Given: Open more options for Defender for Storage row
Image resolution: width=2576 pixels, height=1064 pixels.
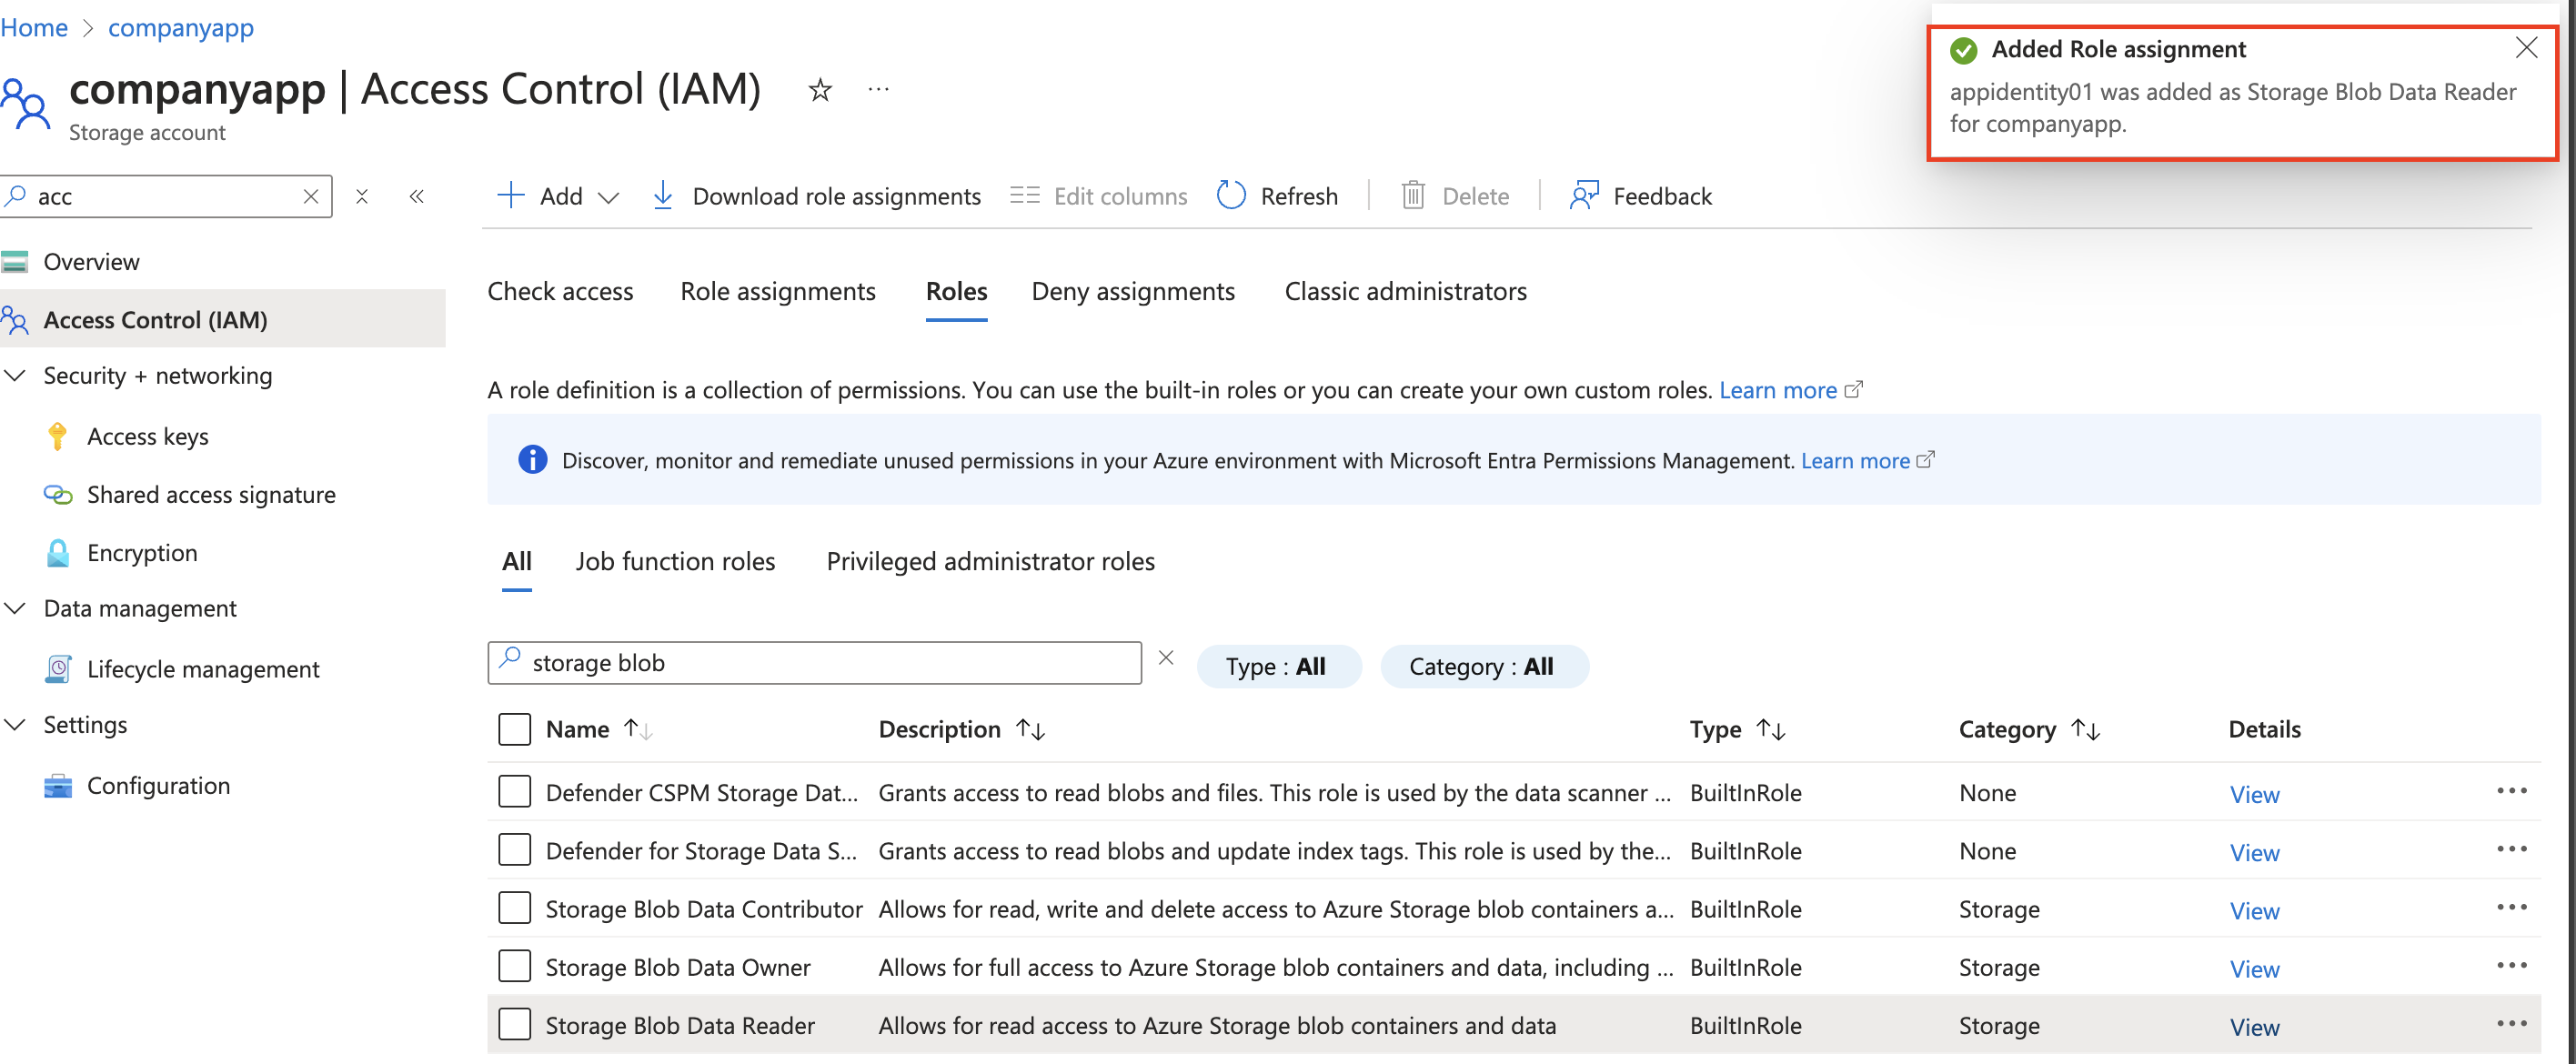Looking at the screenshot, I should pos(2511,849).
